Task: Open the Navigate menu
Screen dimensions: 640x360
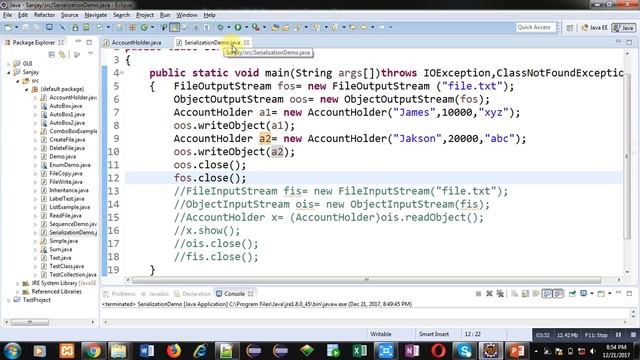Action: tap(96, 15)
